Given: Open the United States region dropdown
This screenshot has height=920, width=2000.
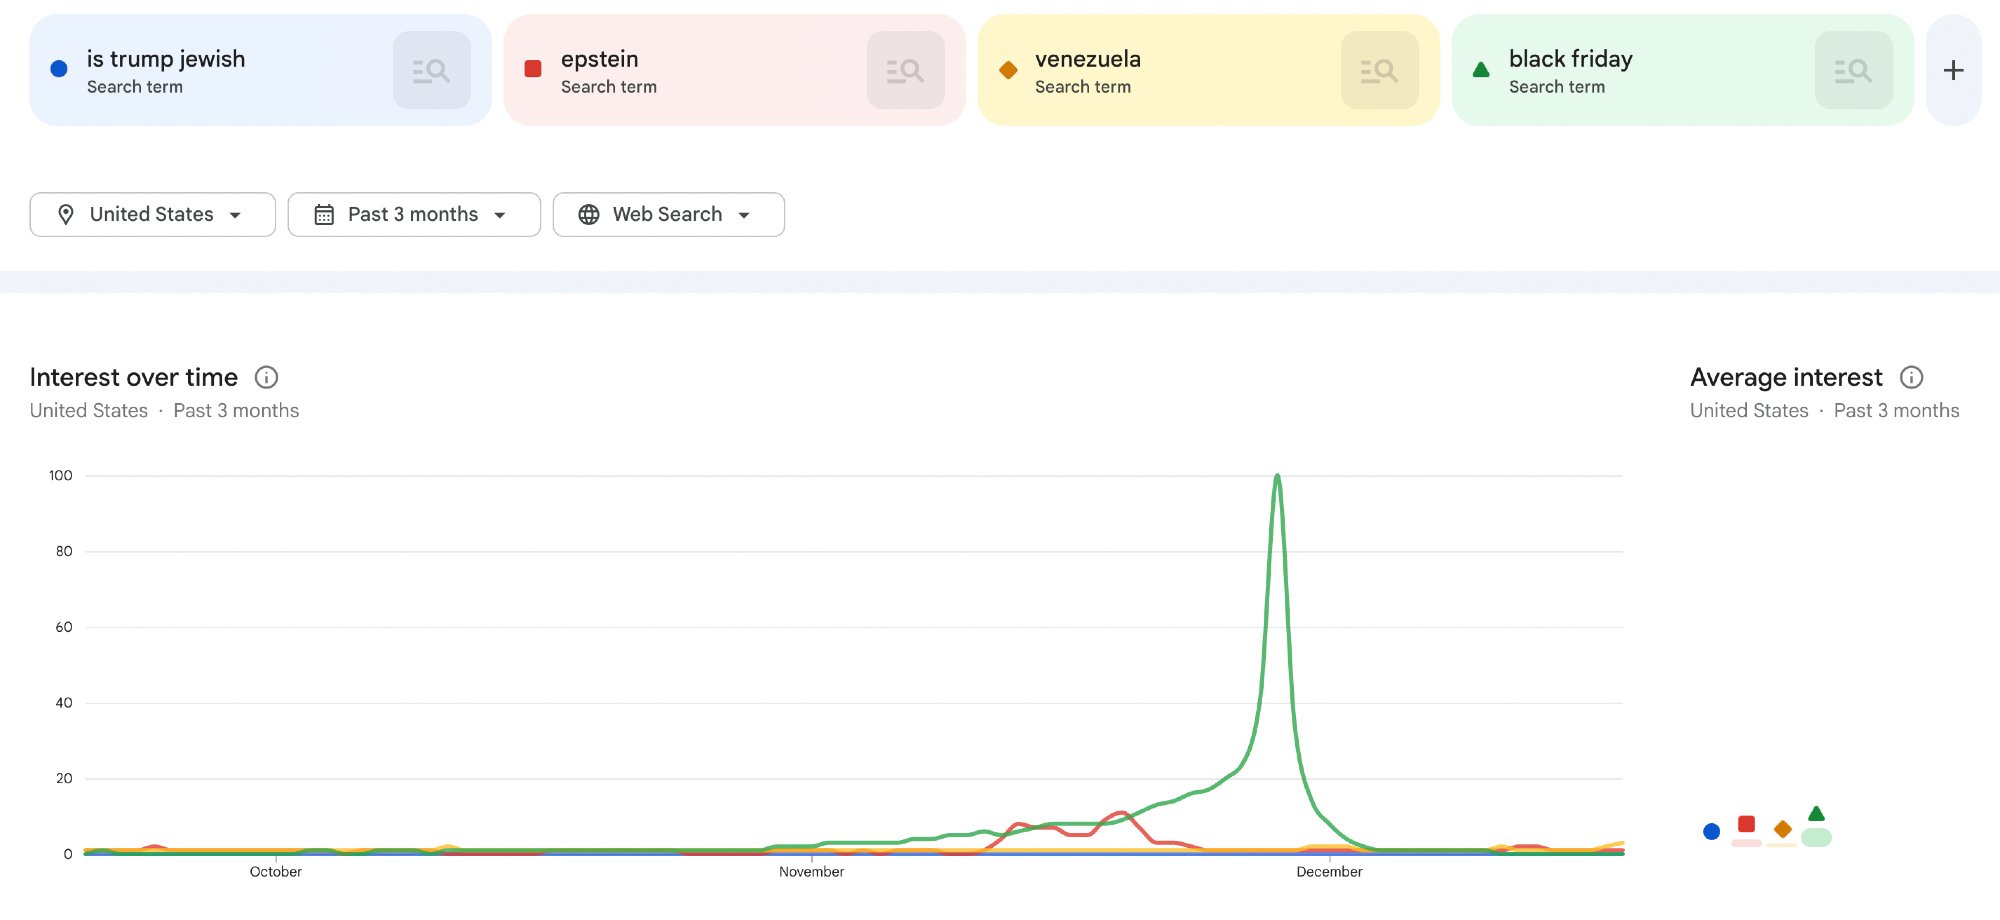Looking at the screenshot, I should pos(153,215).
